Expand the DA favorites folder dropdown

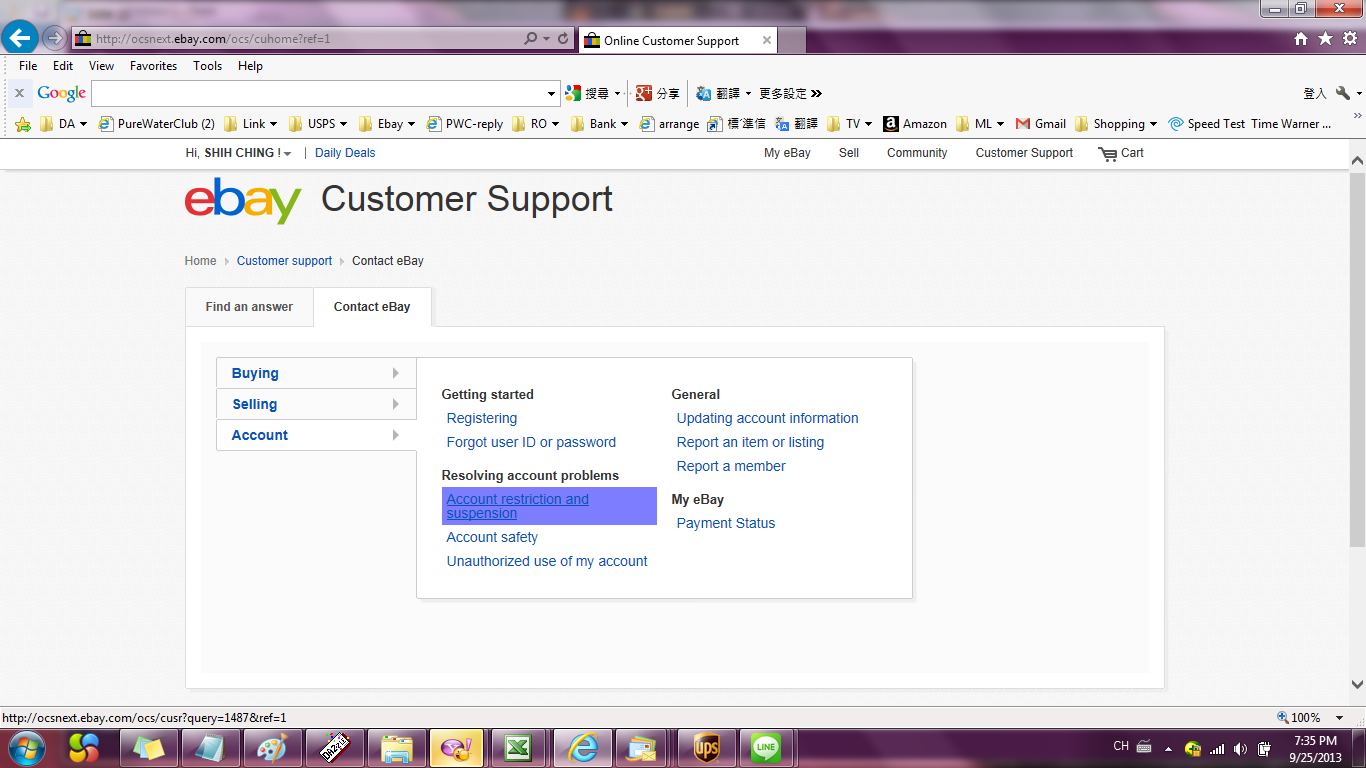point(83,124)
